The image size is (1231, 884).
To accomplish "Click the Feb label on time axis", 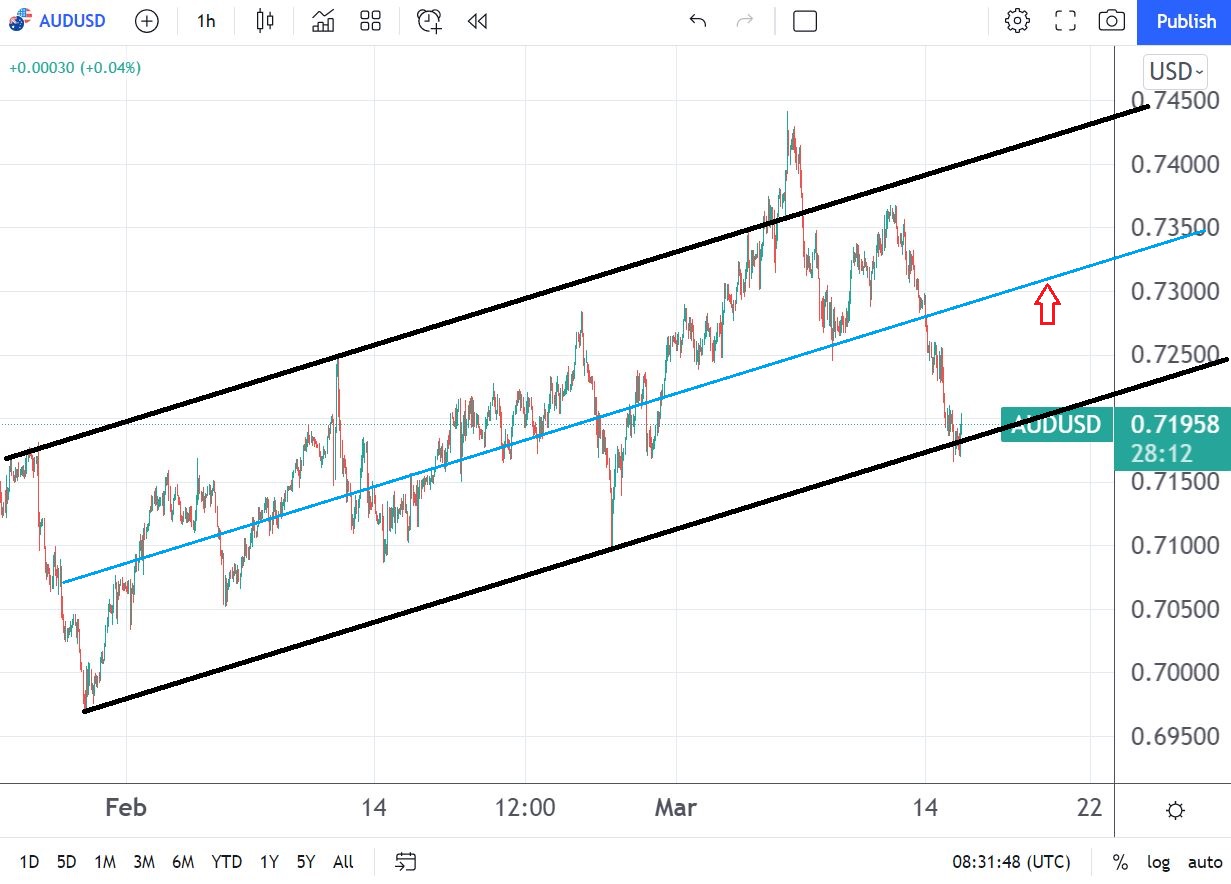I will (126, 807).
